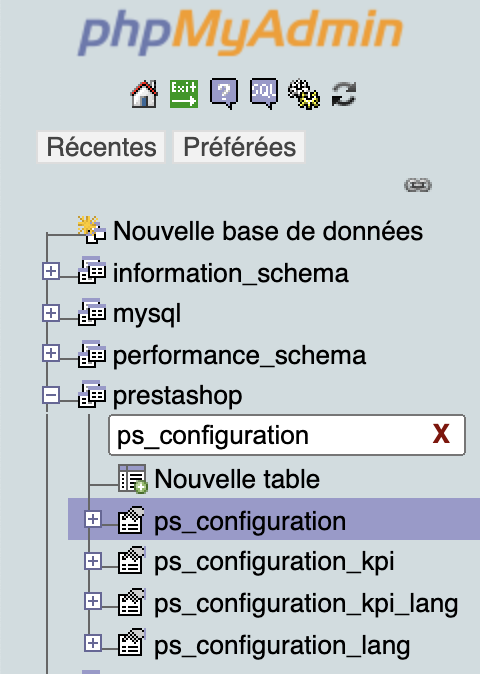
Task: Open the Récentes tables tab
Action: pos(101,147)
